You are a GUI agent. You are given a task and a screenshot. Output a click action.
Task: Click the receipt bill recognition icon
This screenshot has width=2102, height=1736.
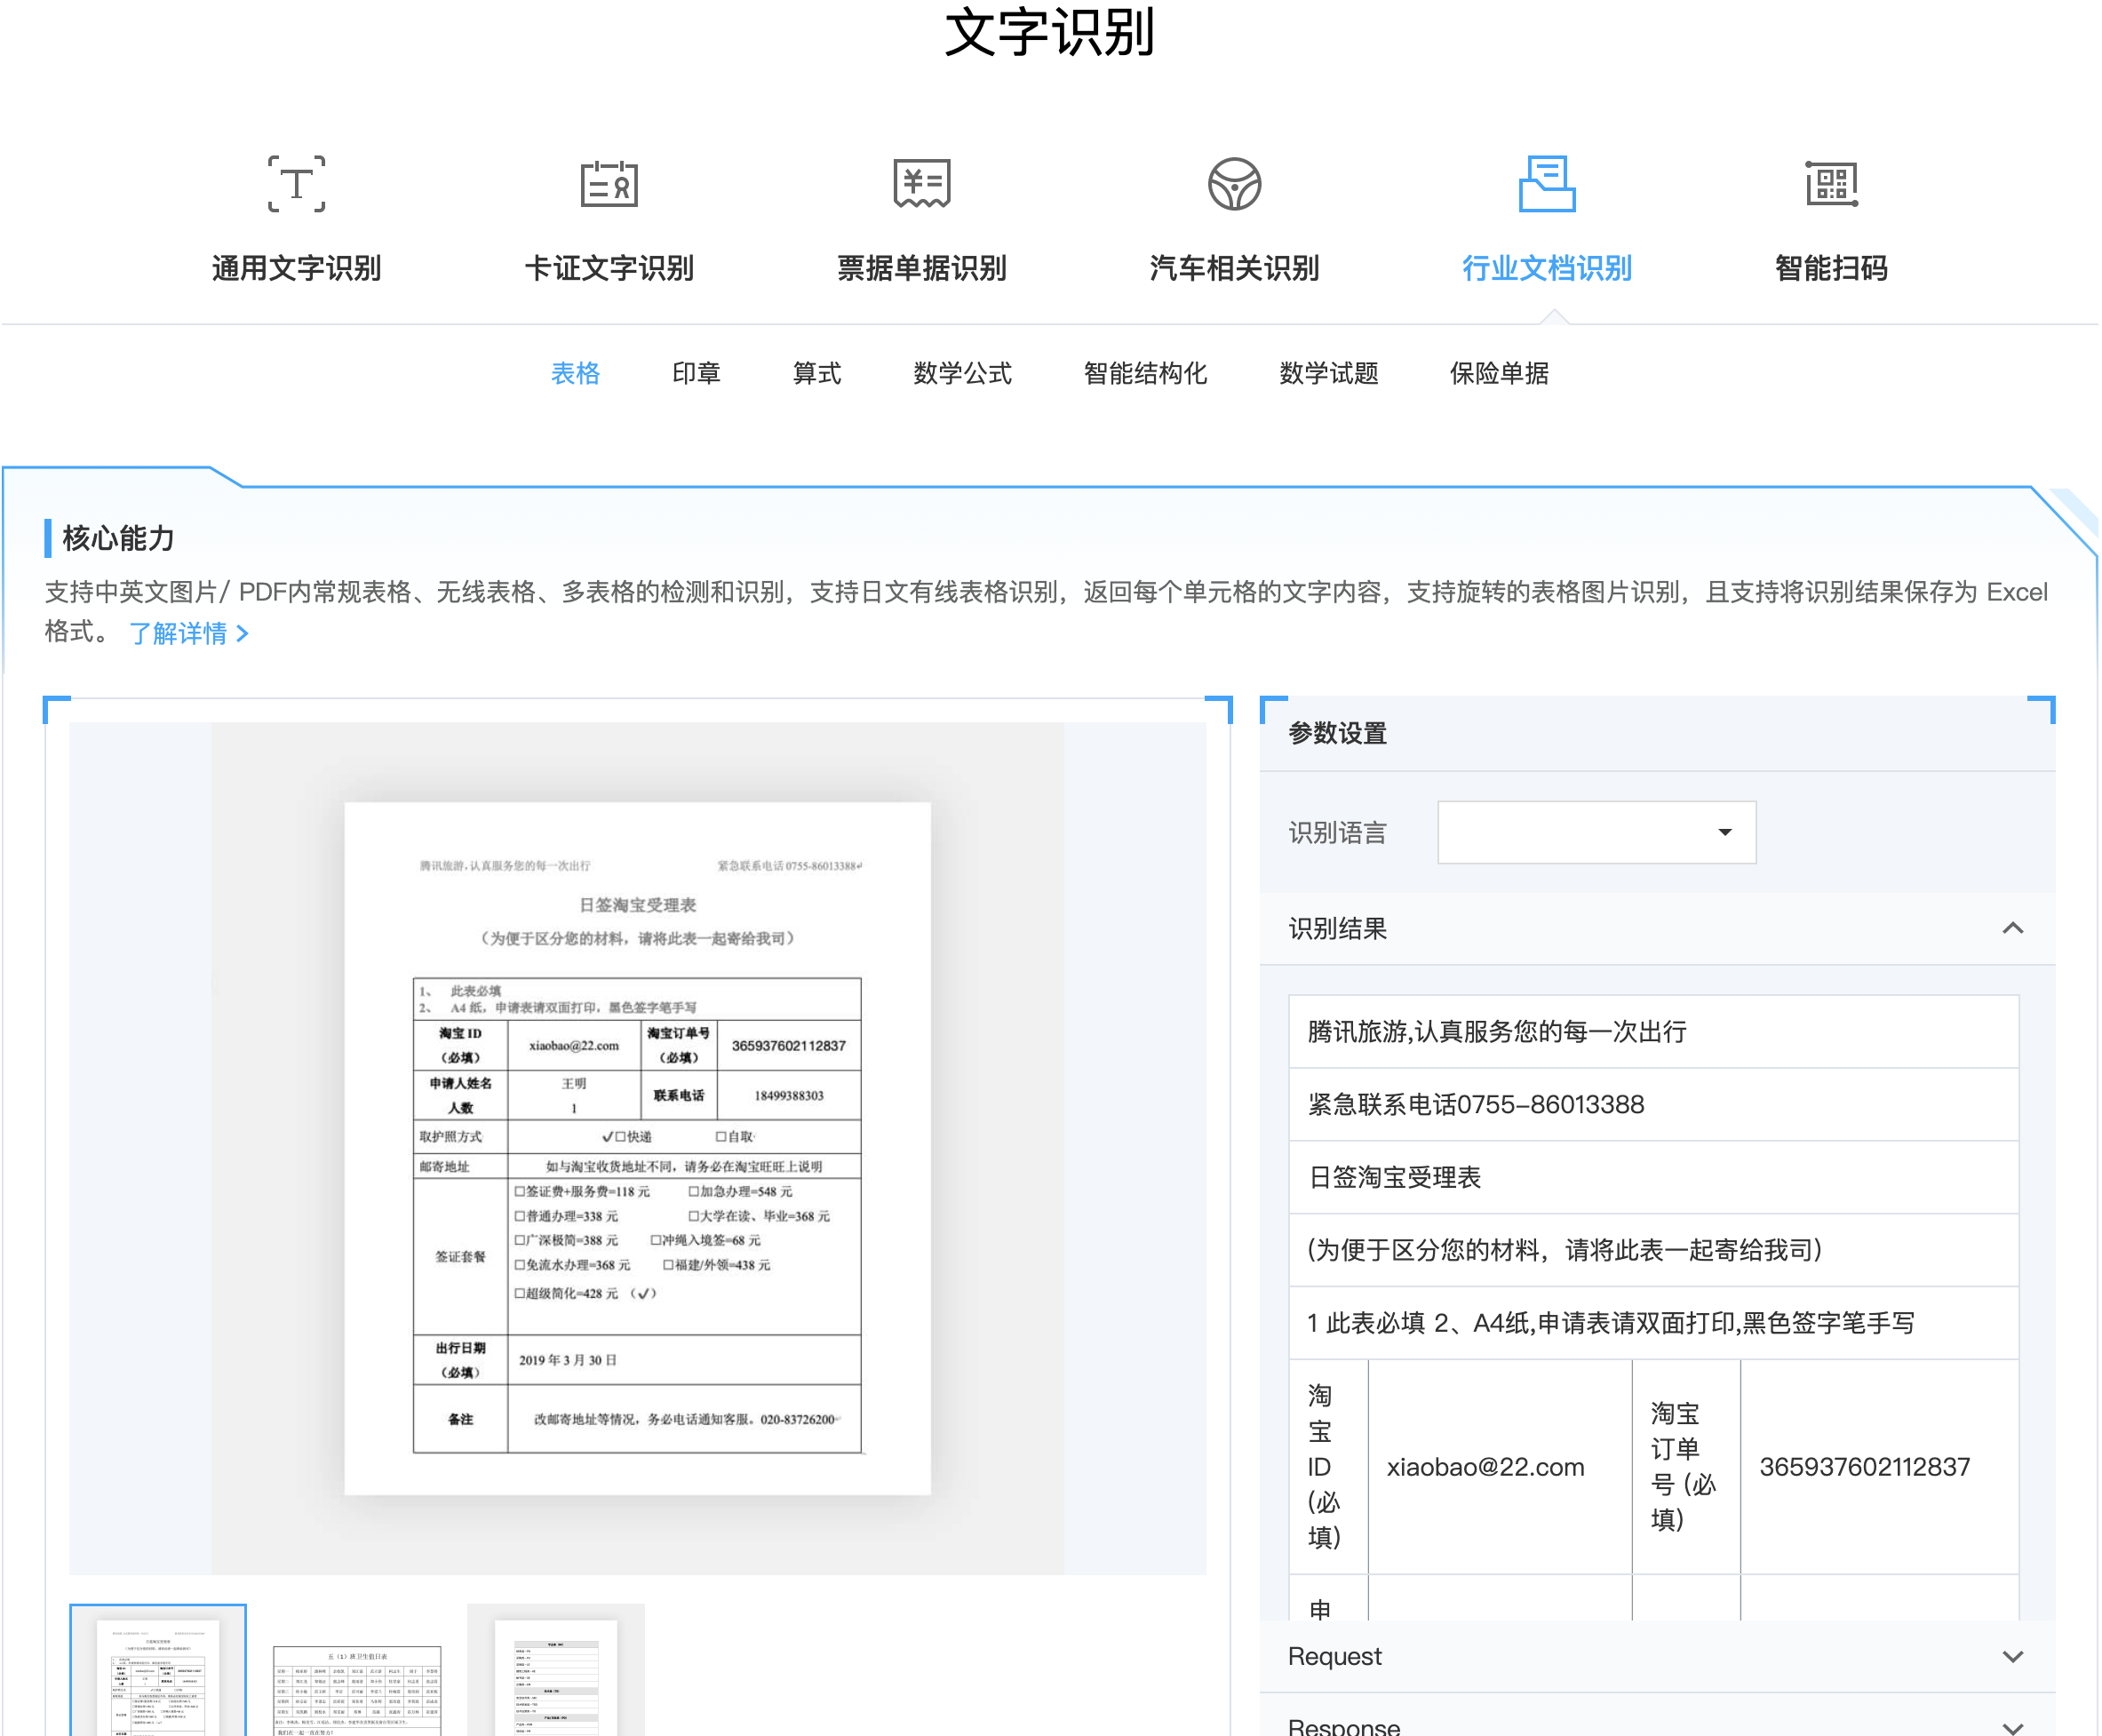tap(921, 184)
